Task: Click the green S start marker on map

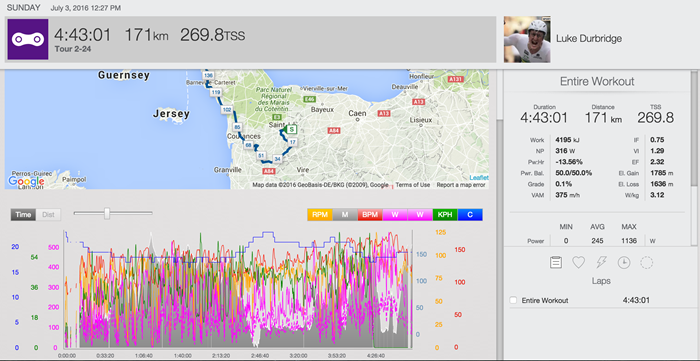Action: point(292,129)
